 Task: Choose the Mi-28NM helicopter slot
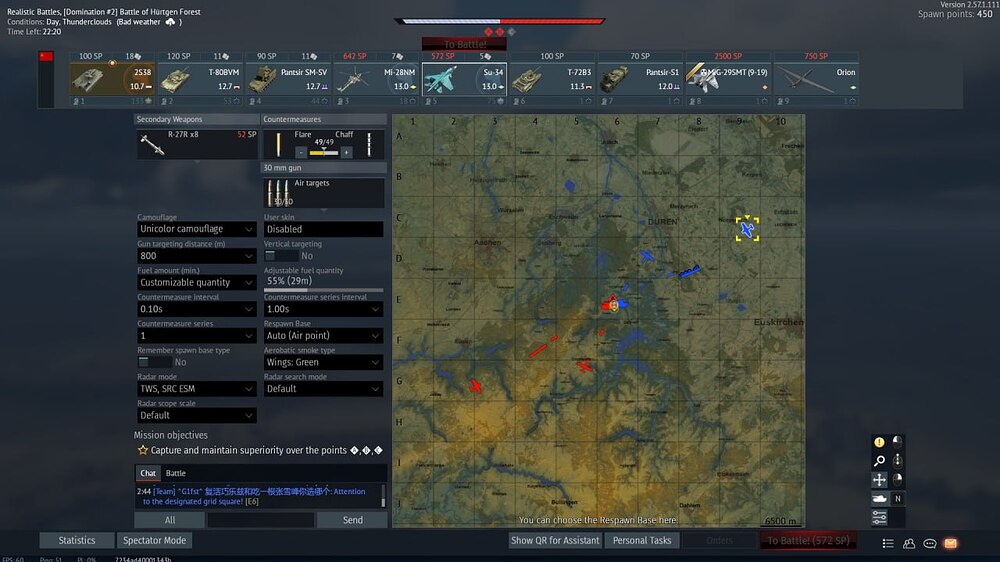click(x=376, y=79)
